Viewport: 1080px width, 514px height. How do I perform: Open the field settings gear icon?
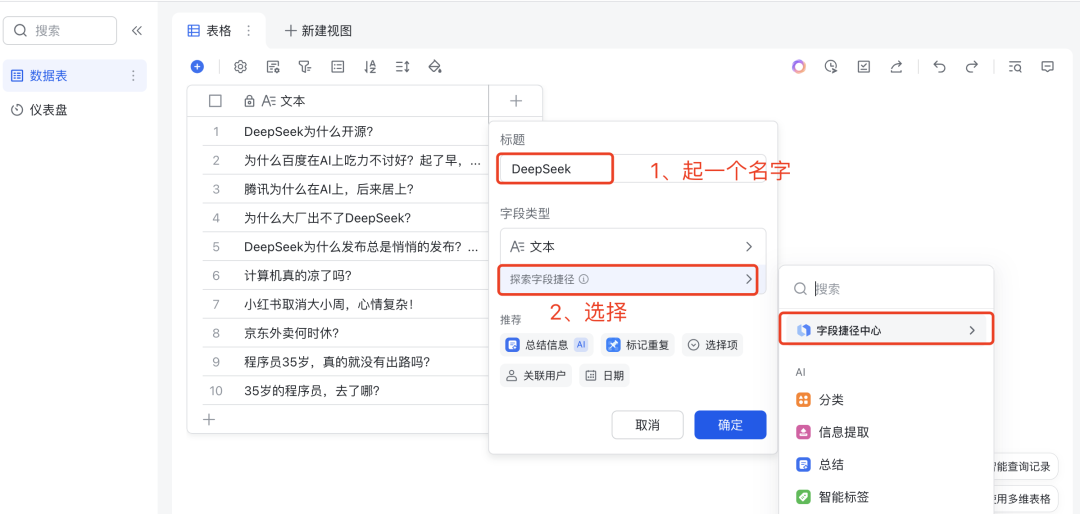(240, 67)
